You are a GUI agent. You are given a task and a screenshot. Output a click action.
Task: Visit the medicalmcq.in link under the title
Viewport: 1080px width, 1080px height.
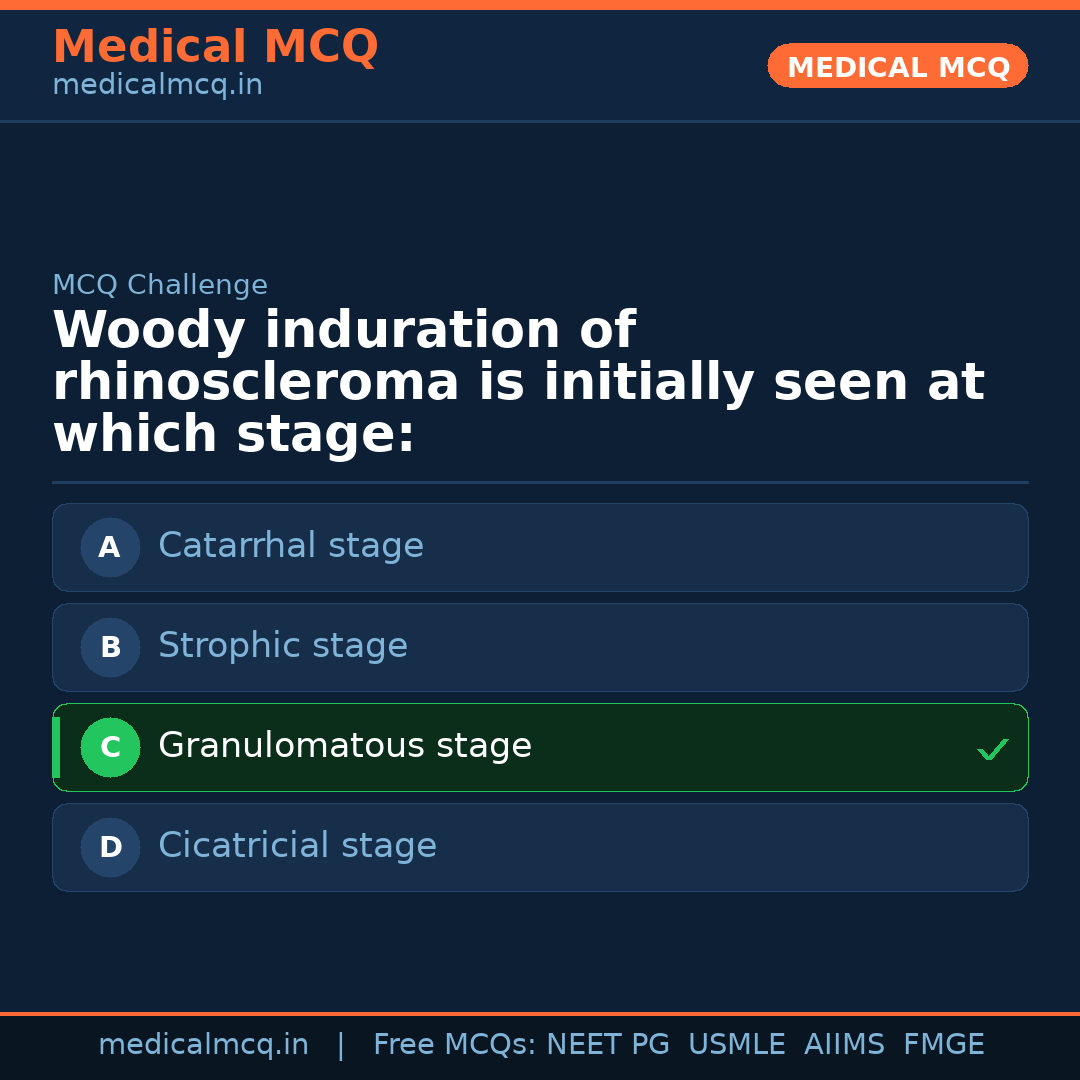[x=157, y=85]
